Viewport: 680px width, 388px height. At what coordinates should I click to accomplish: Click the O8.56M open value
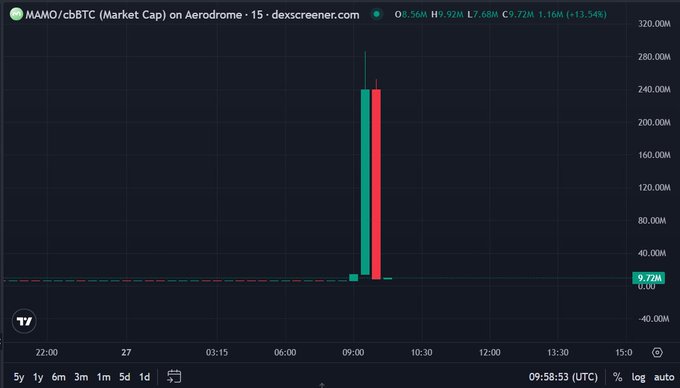(411, 15)
